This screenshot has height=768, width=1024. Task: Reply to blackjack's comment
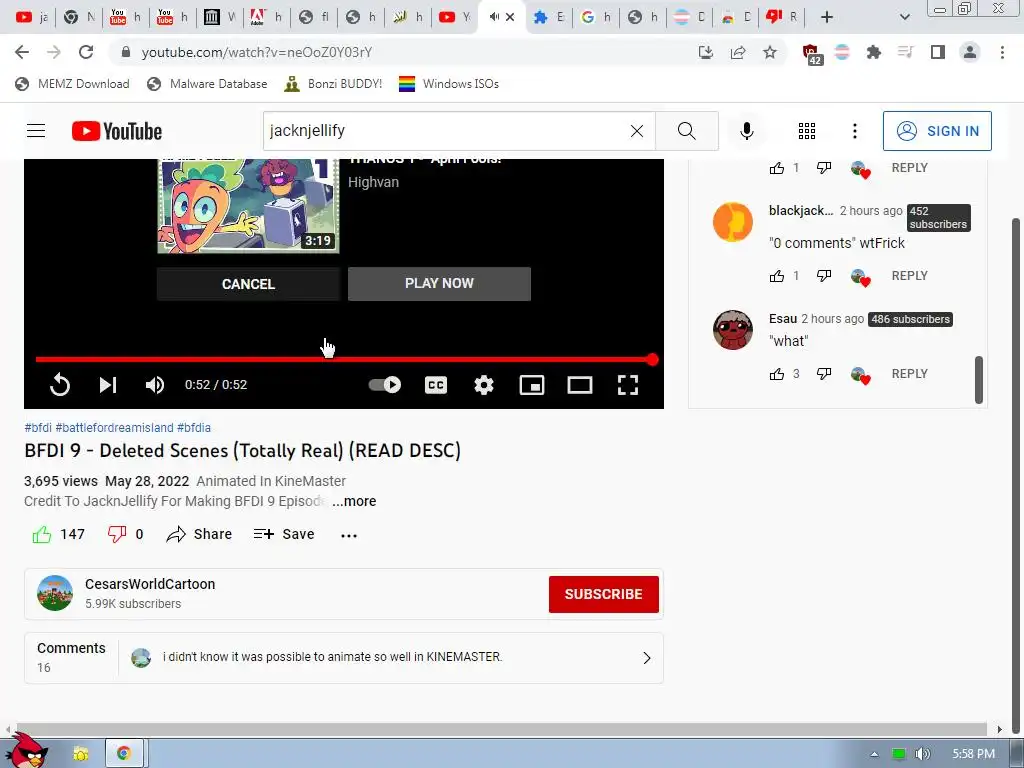(x=910, y=276)
